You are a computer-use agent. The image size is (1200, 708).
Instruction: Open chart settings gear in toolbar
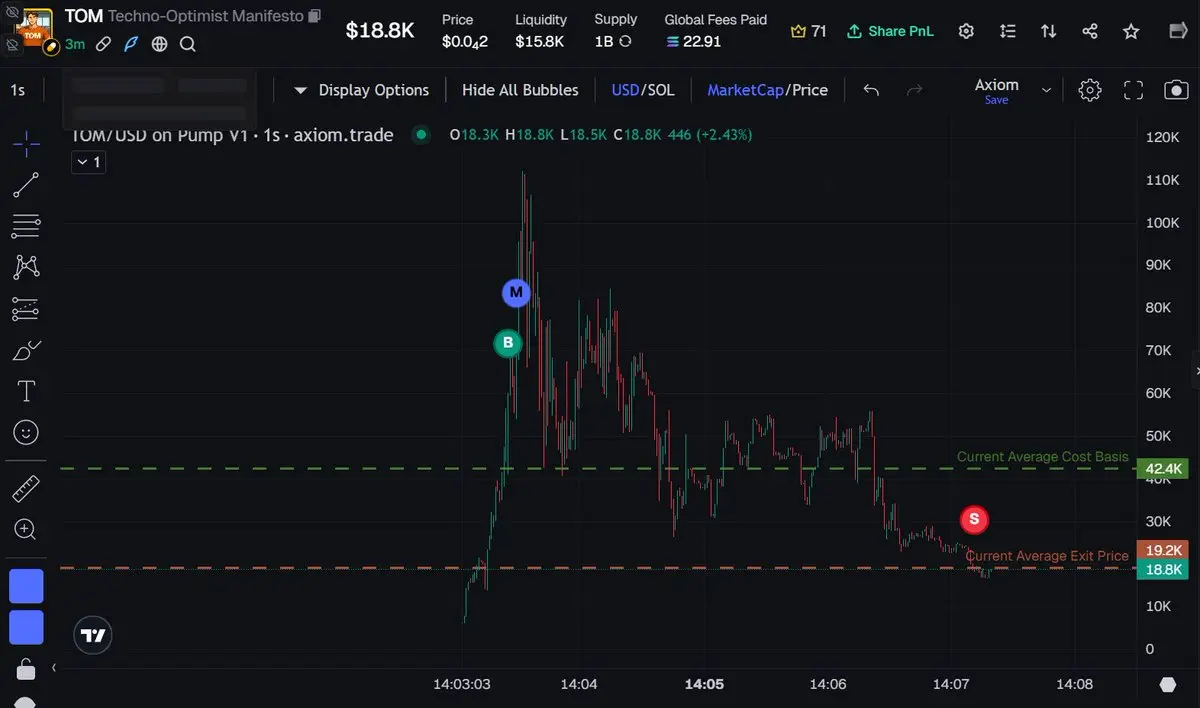[1090, 90]
